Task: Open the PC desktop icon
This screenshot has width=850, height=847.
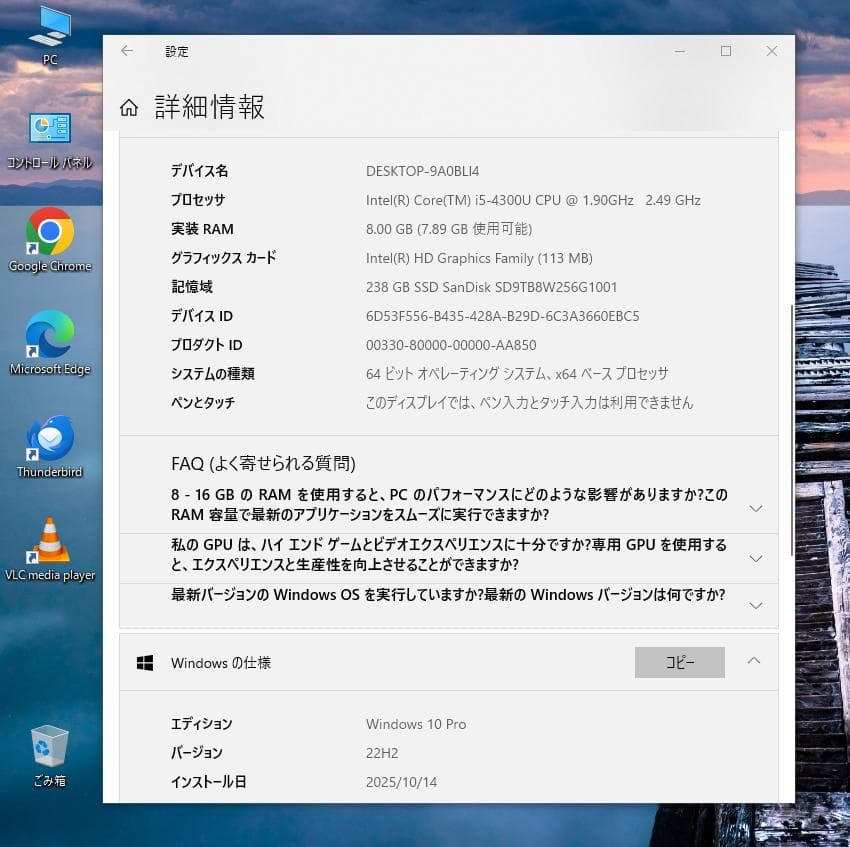Action: [50, 28]
